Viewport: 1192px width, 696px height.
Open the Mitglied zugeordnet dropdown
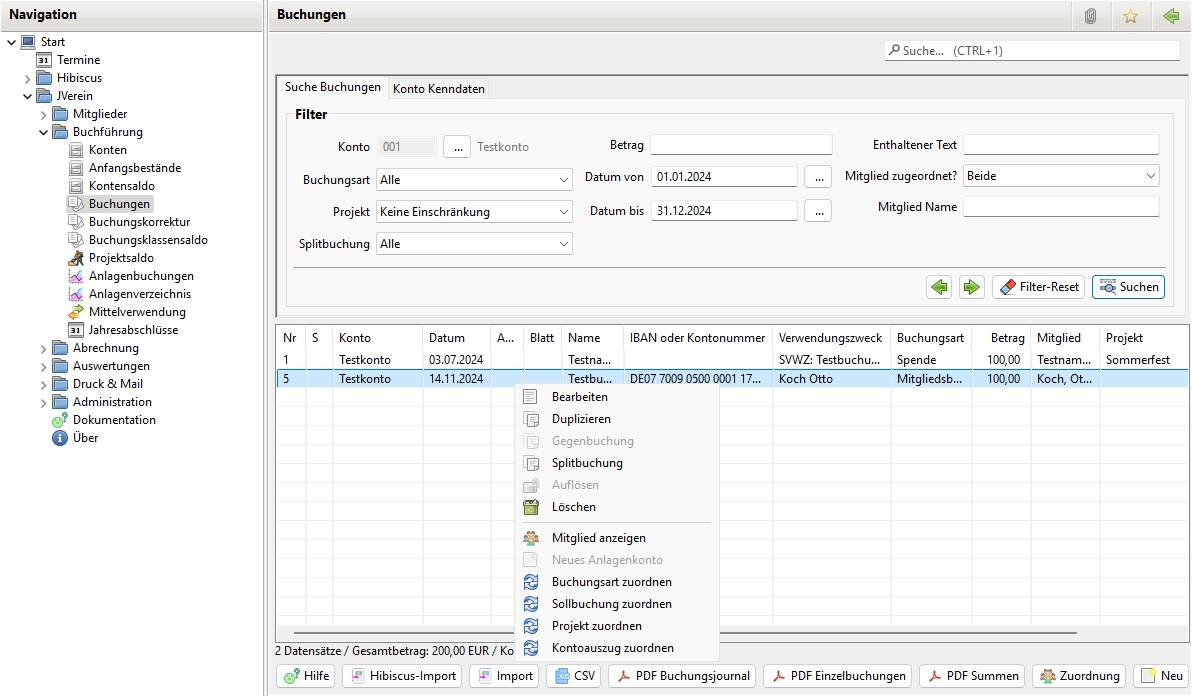[1060, 176]
